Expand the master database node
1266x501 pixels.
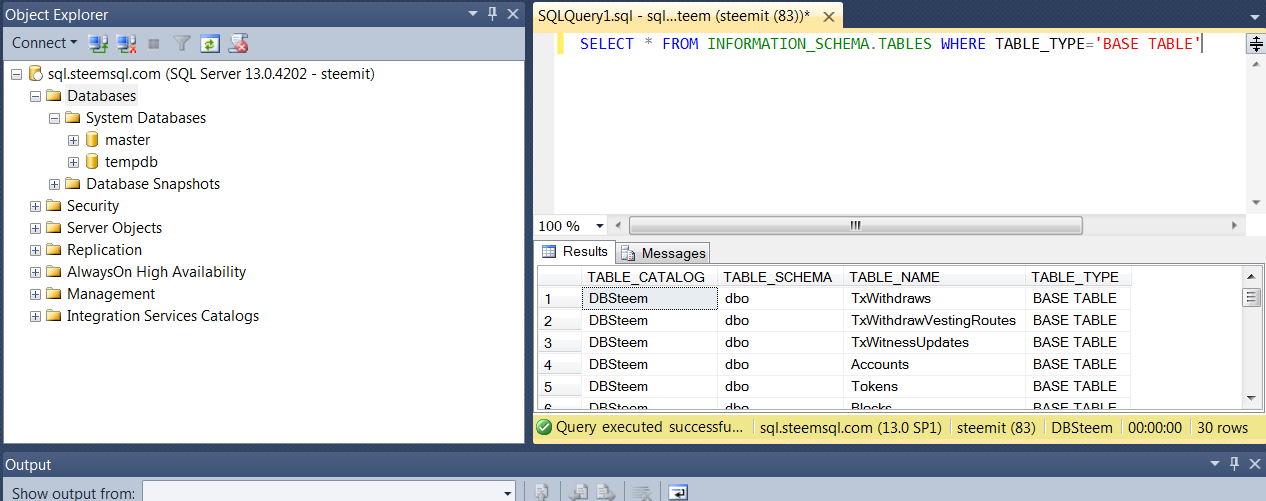tap(73, 140)
